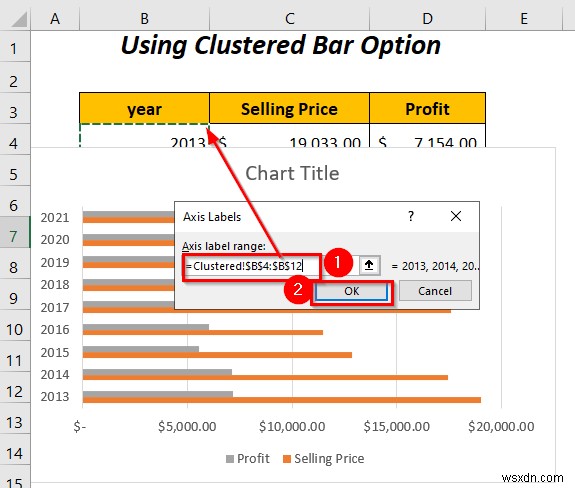Cancel the Axis Labels dialog
Viewport: 575px width, 488px height.
pyautogui.click(x=435, y=291)
